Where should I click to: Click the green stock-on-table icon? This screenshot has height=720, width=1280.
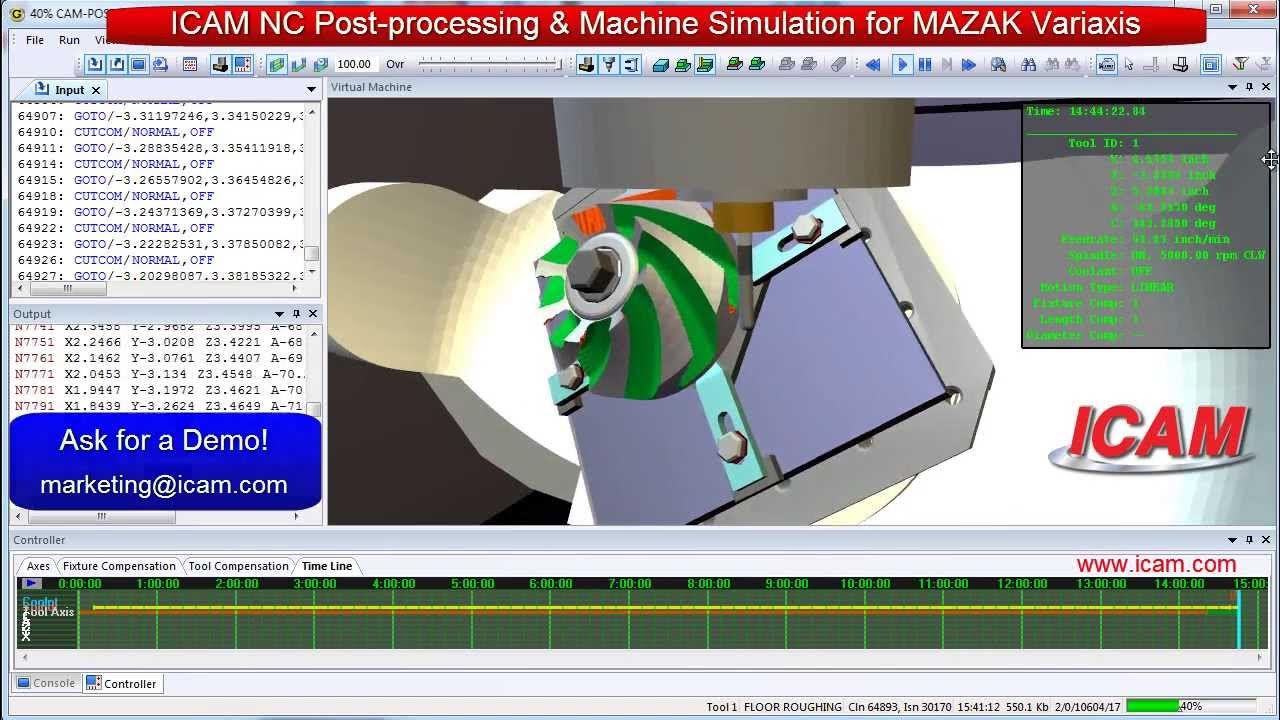point(683,65)
